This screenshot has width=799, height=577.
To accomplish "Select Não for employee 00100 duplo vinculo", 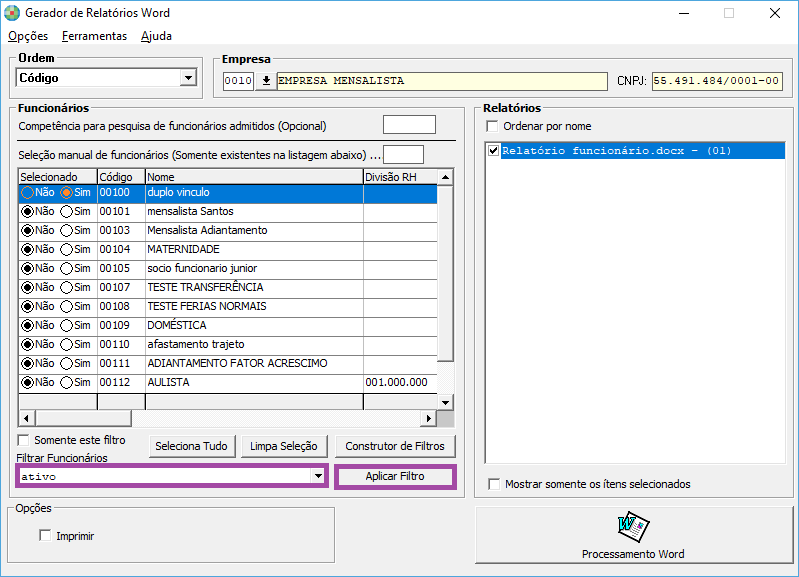I will tap(28, 193).
